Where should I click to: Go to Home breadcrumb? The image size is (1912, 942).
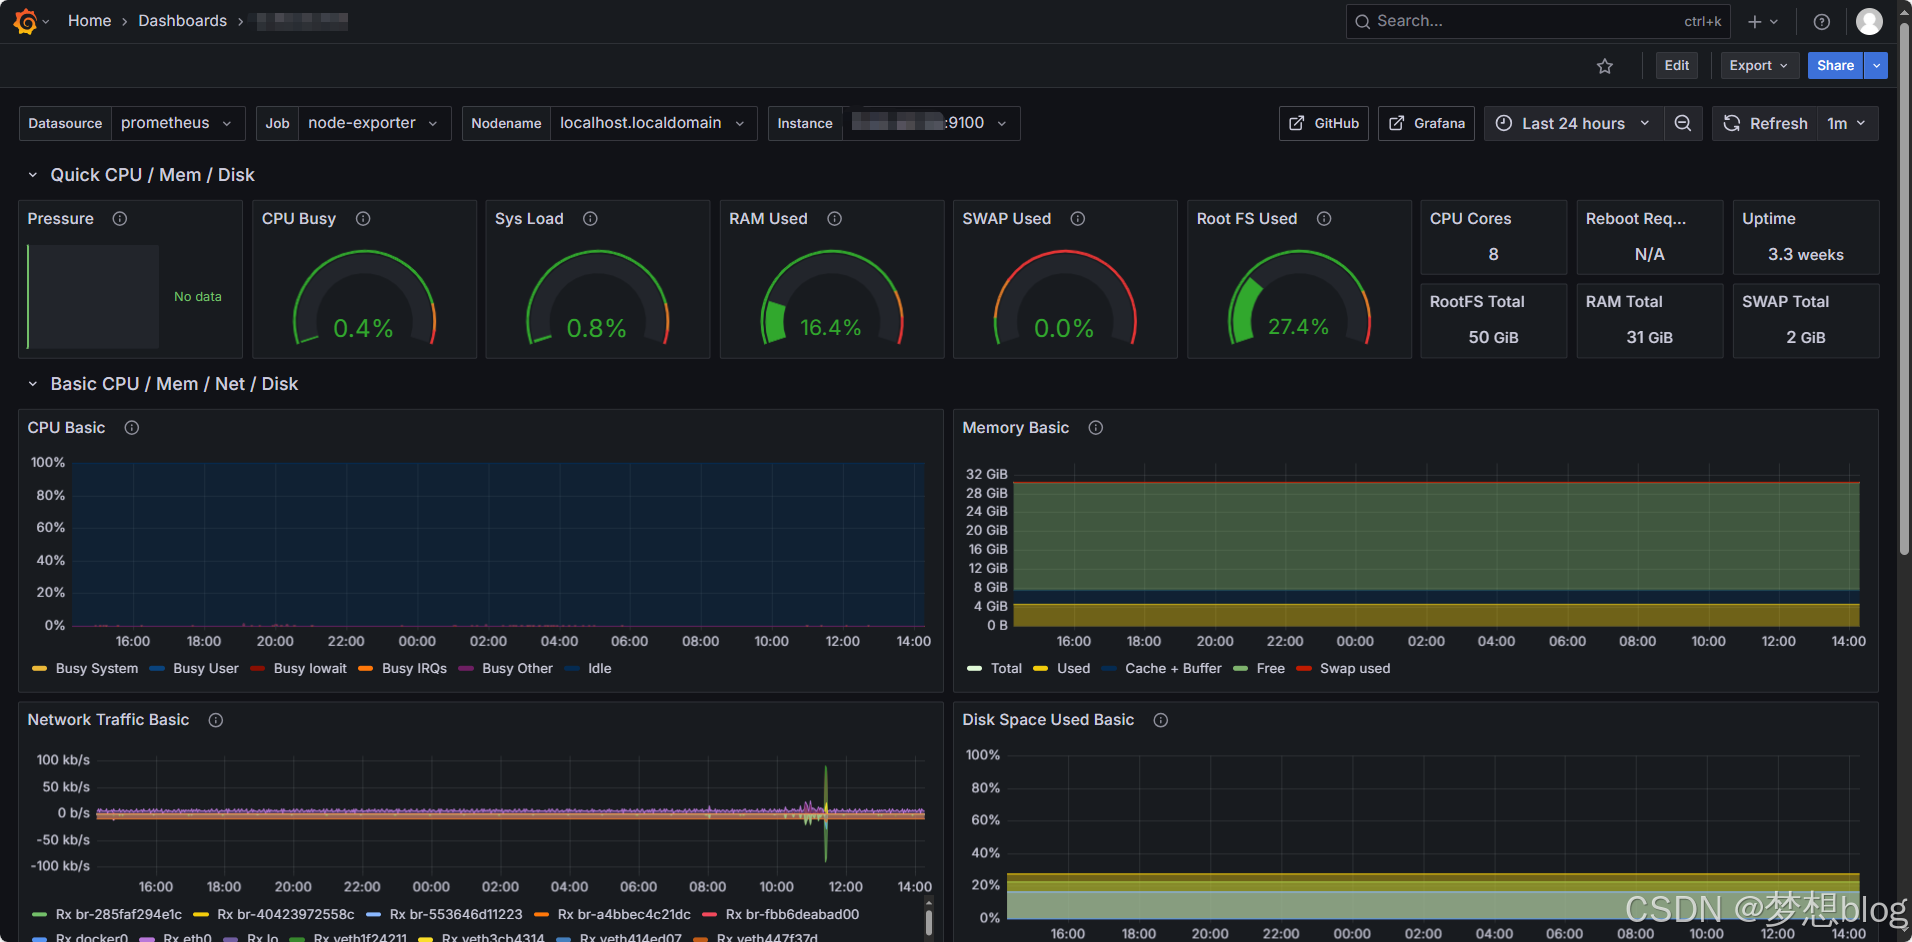coord(89,21)
